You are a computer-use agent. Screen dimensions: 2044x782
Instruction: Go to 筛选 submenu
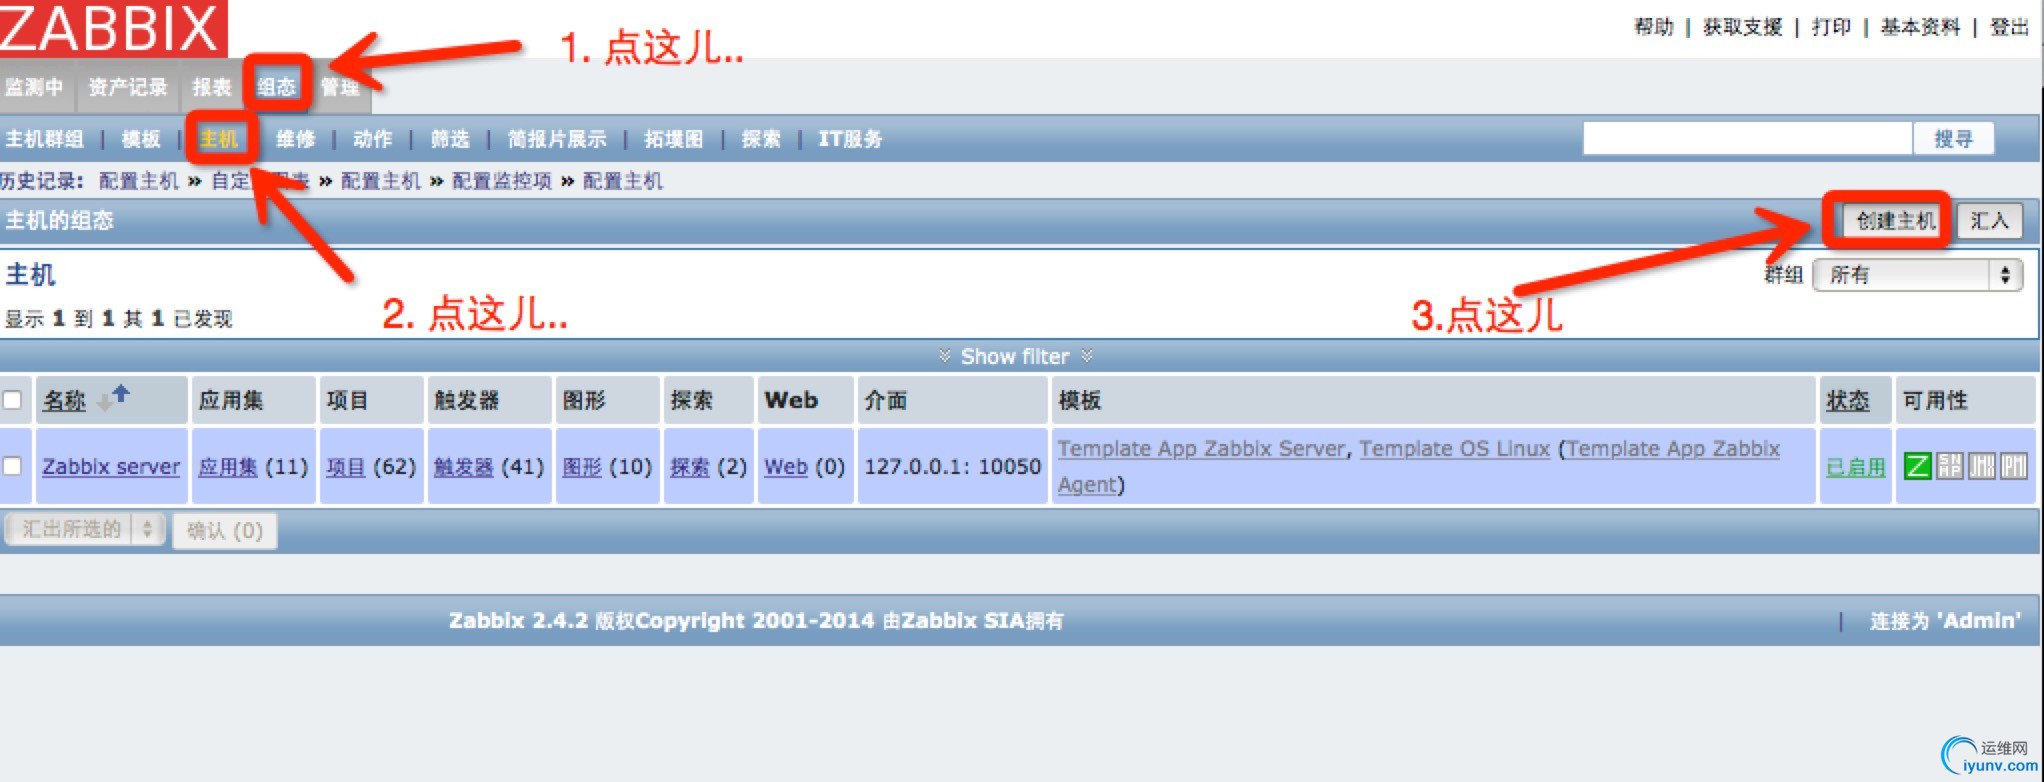(450, 139)
